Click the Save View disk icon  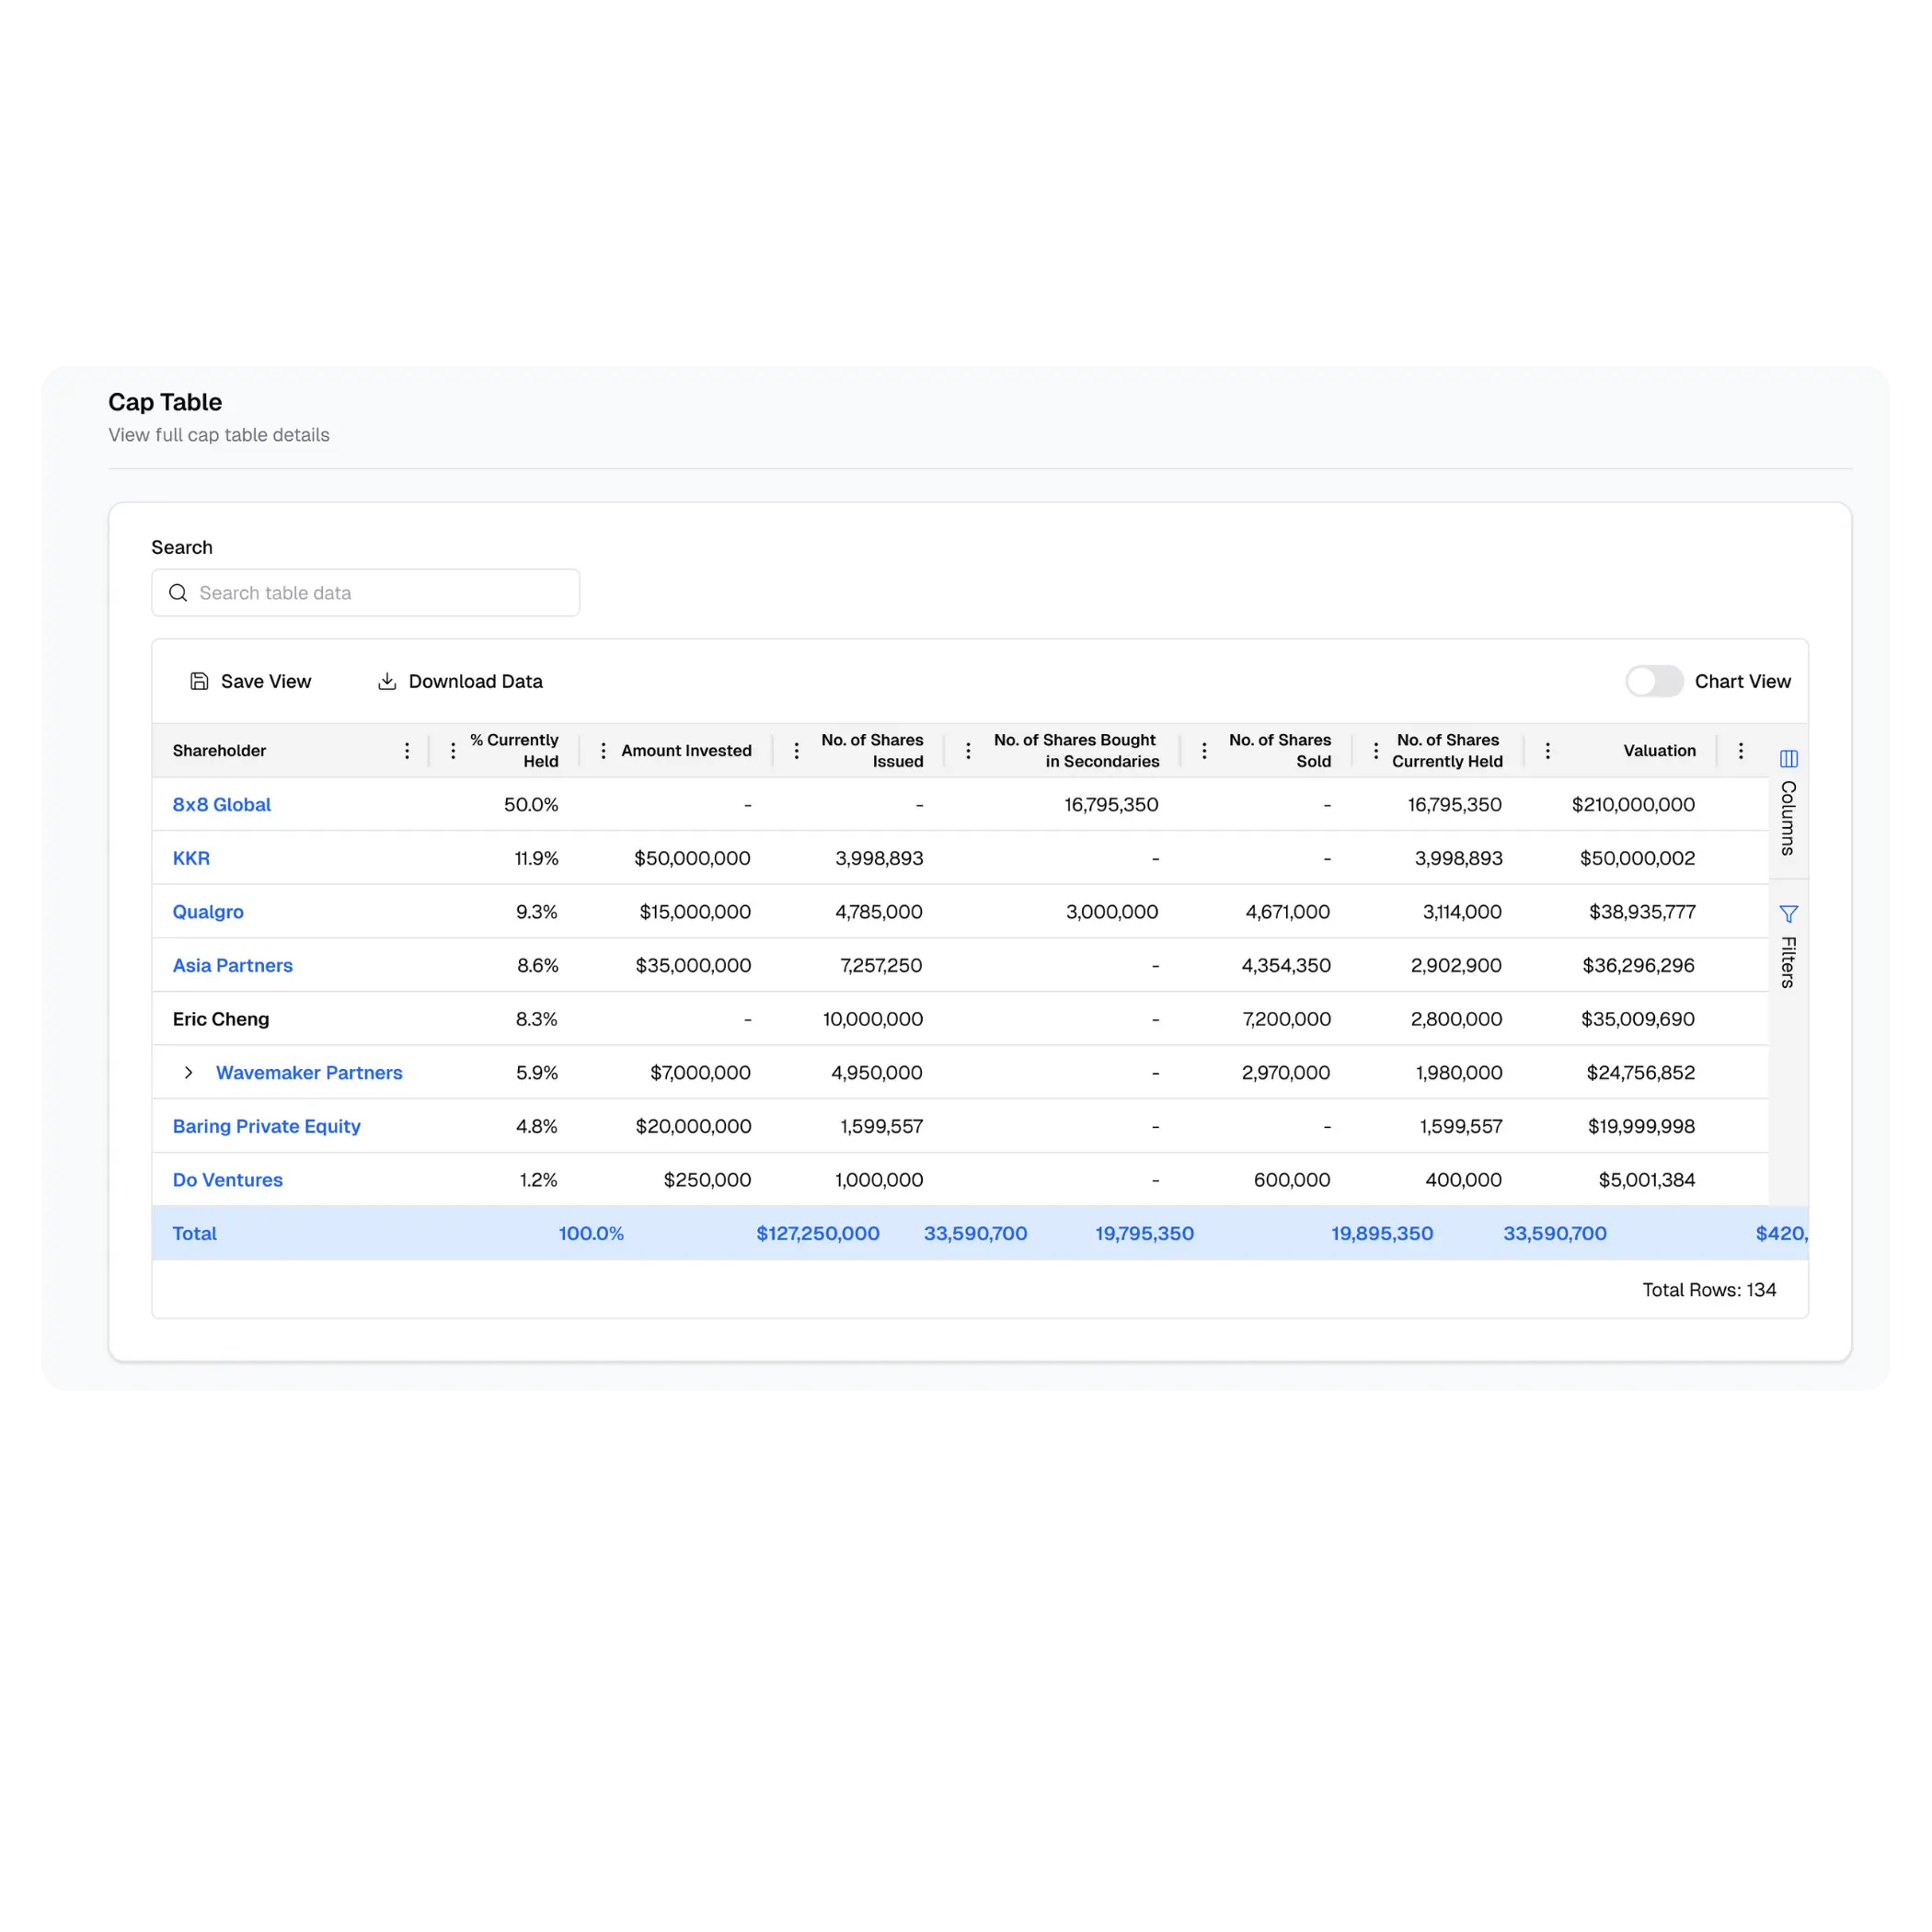tap(199, 681)
